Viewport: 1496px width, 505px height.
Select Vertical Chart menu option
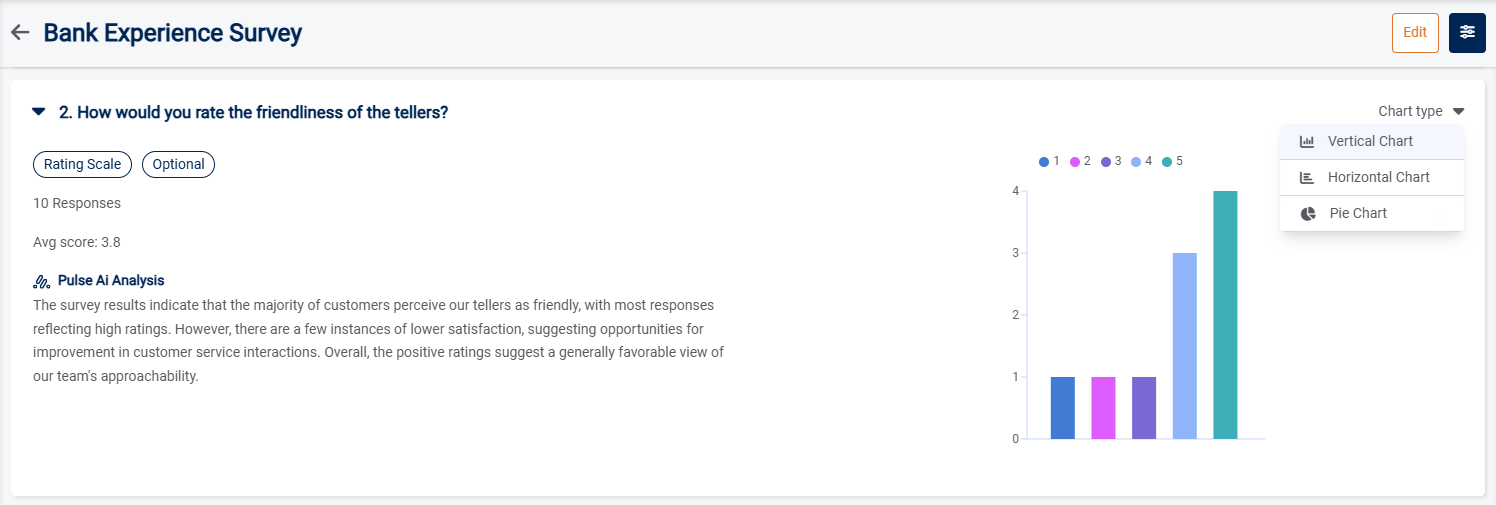[1370, 142]
